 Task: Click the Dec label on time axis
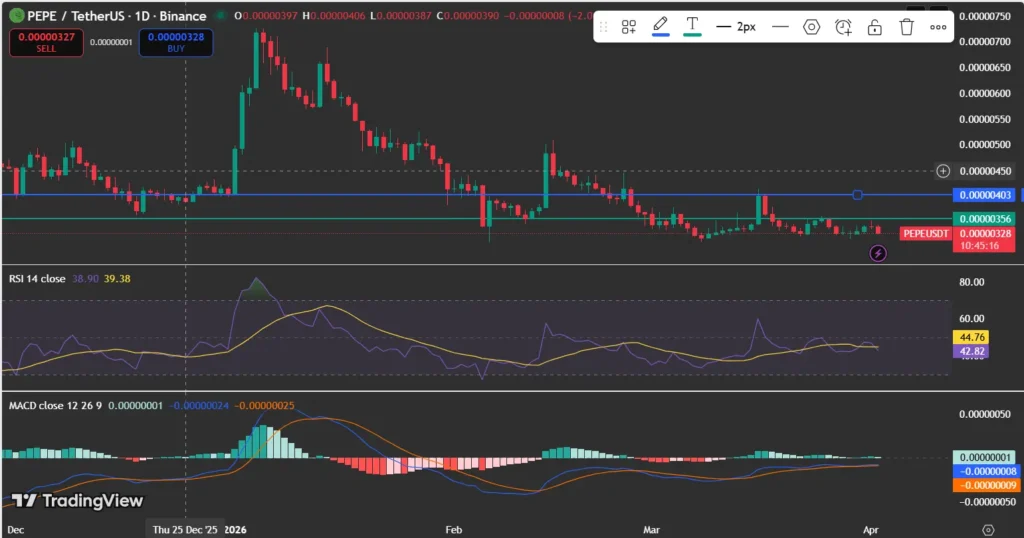[x=16, y=530]
